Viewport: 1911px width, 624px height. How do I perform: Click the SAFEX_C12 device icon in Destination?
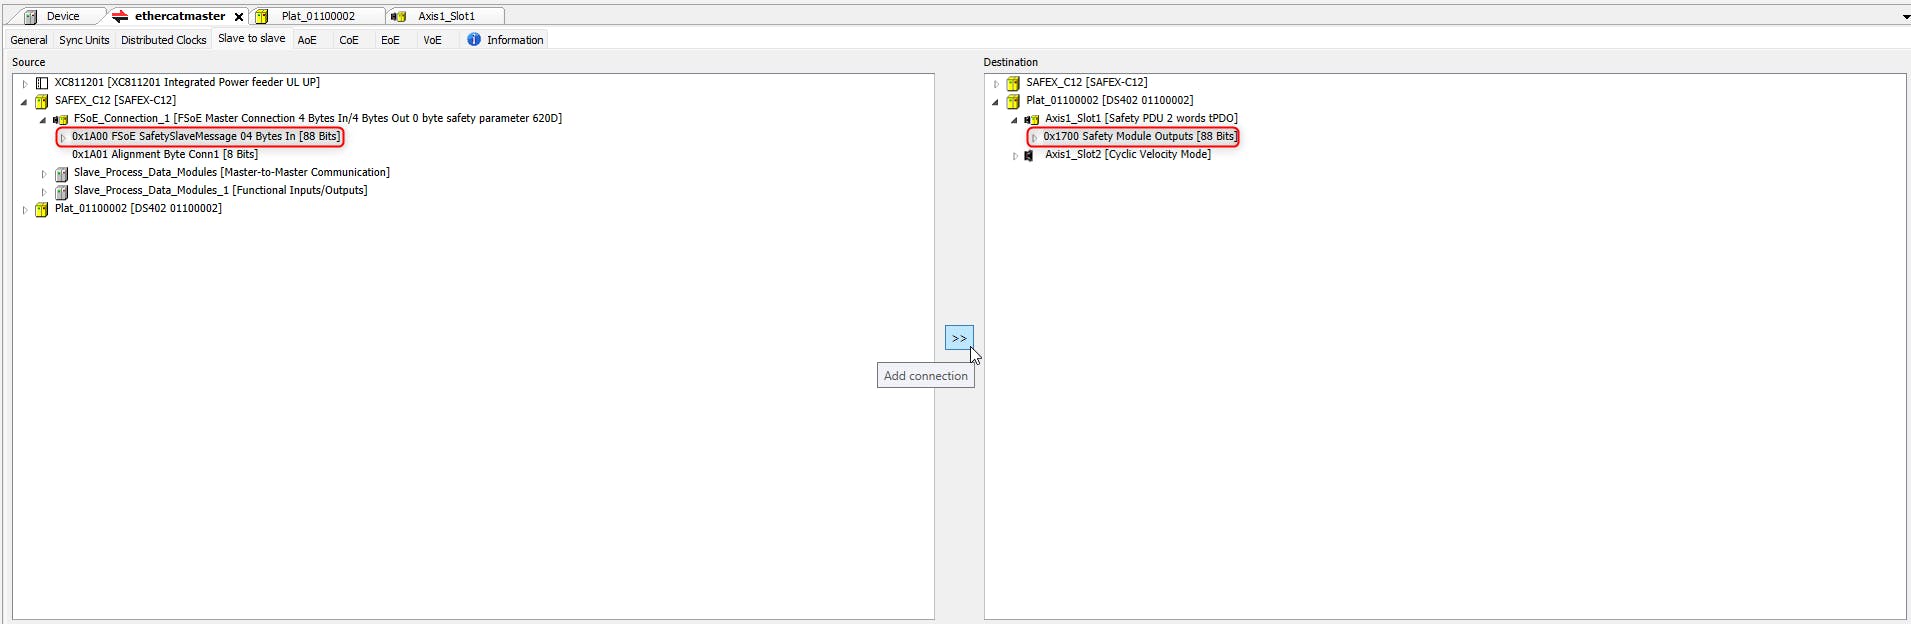(1013, 84)
